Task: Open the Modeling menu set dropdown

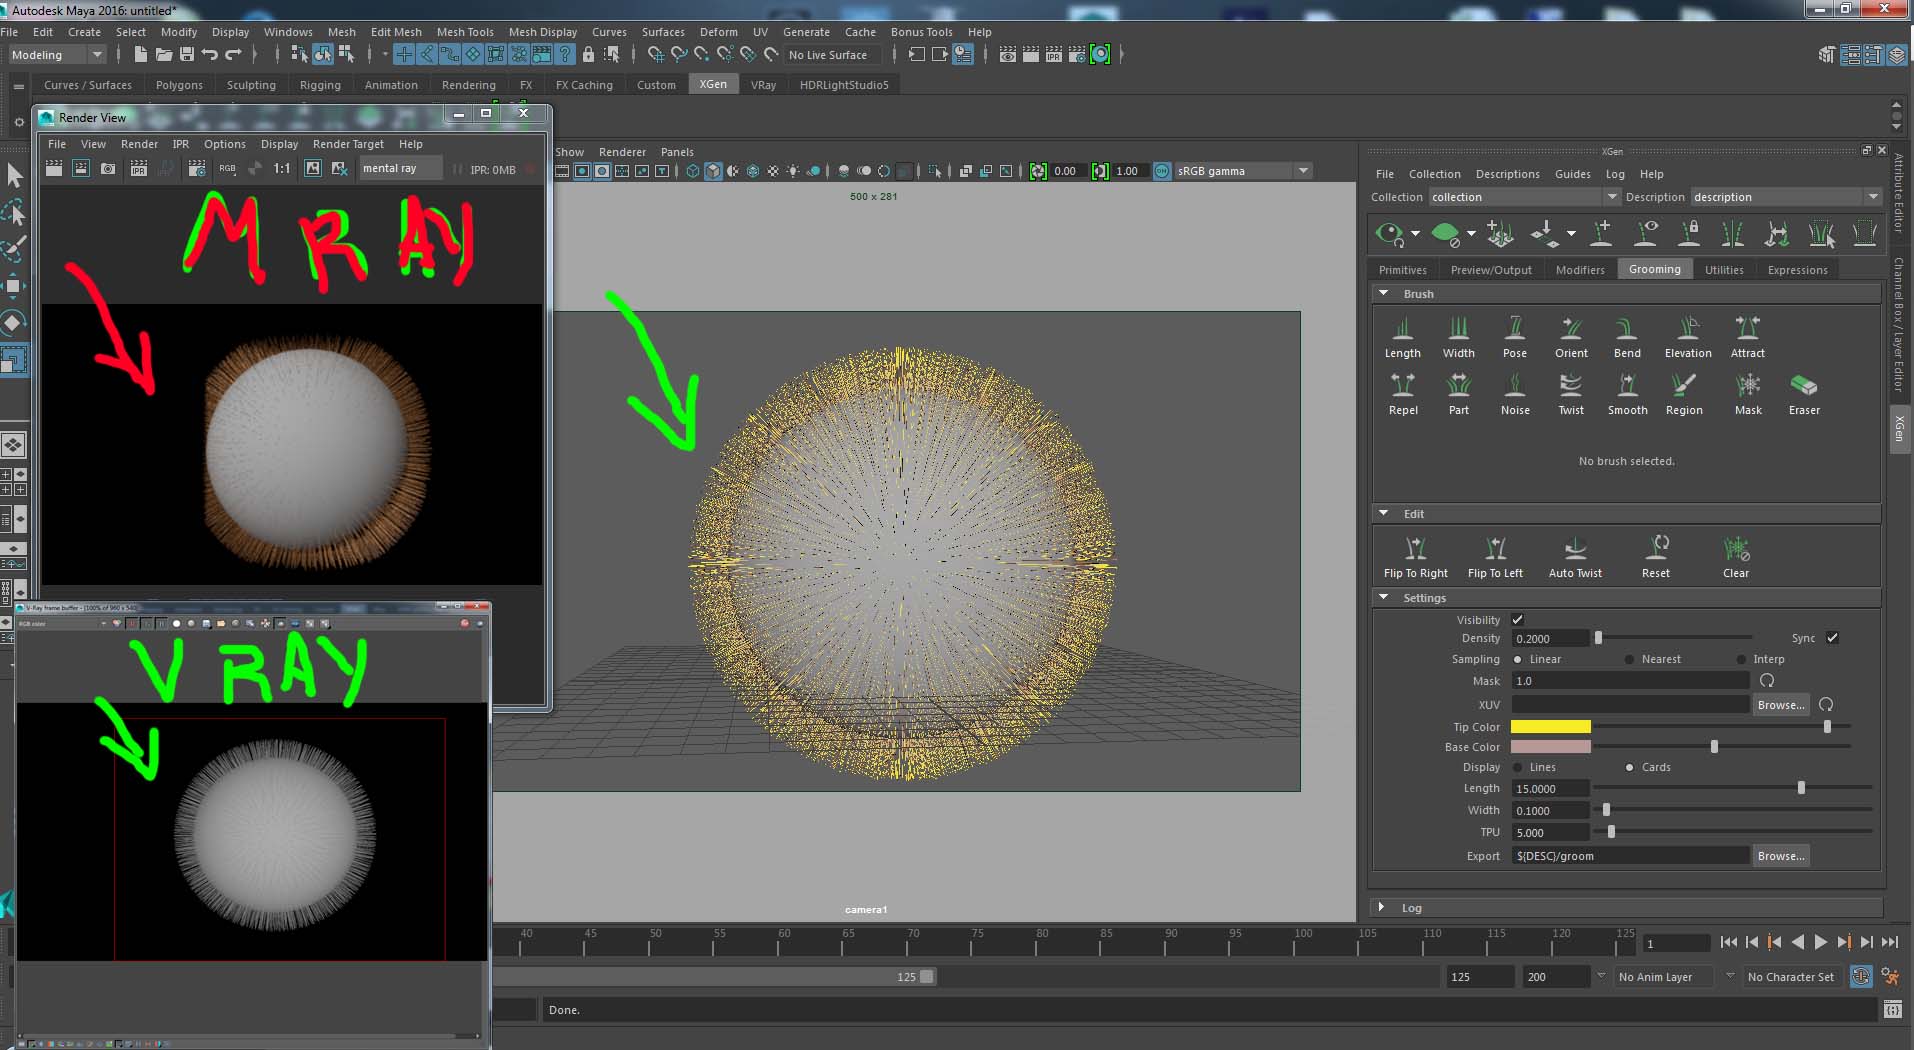Action: (x=56, y=55)
